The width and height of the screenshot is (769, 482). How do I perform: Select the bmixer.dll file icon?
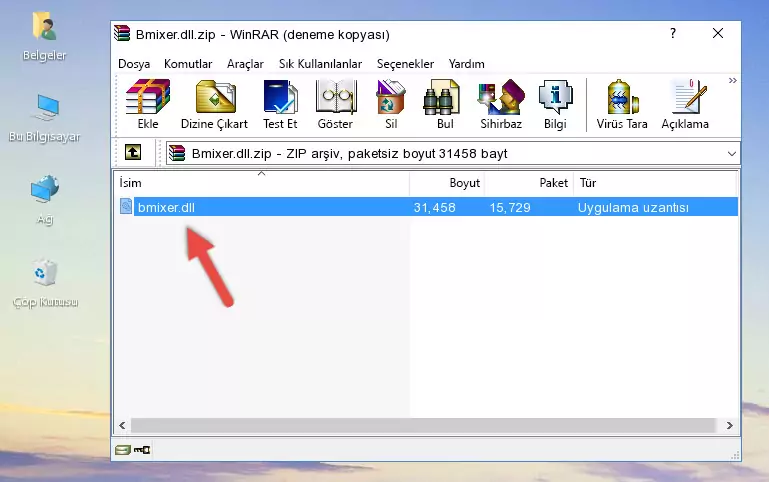click(x=126, y=206)
